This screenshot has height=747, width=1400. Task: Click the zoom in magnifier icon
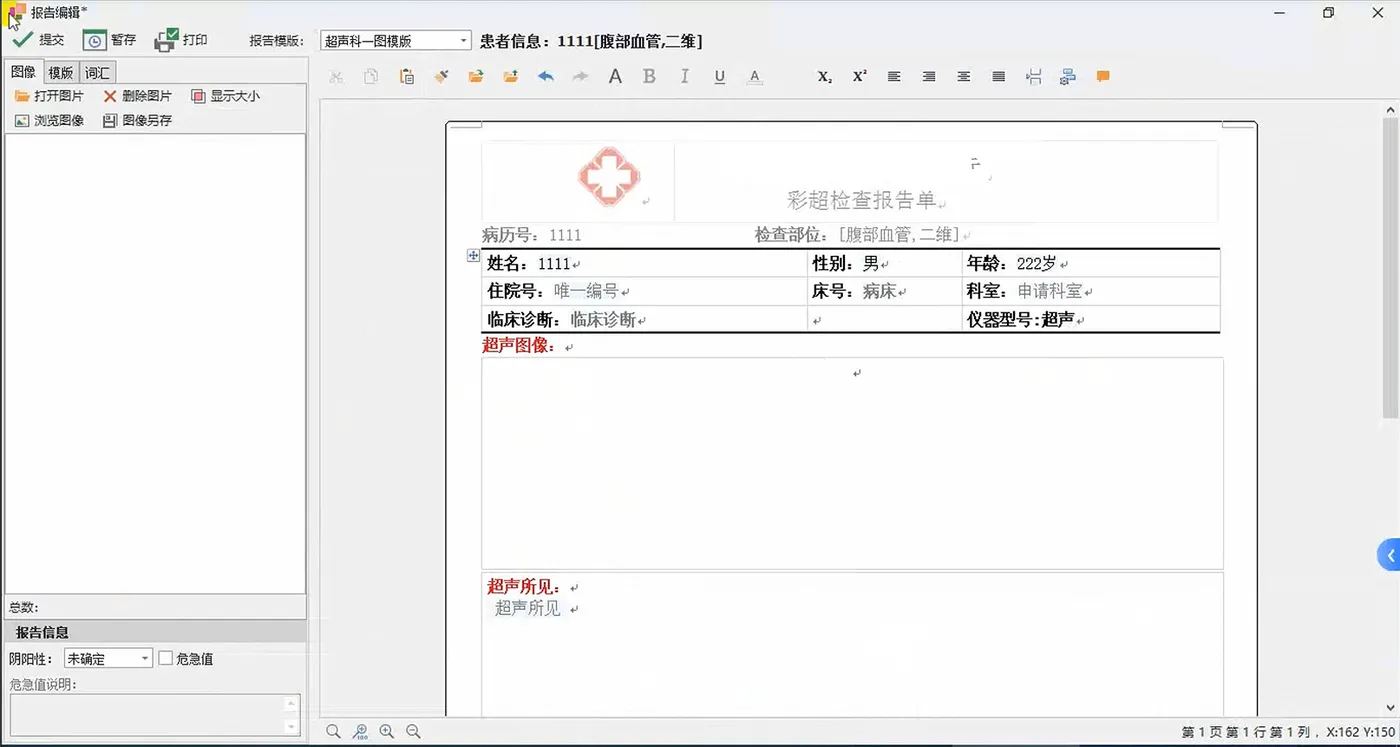coord(387,732)
